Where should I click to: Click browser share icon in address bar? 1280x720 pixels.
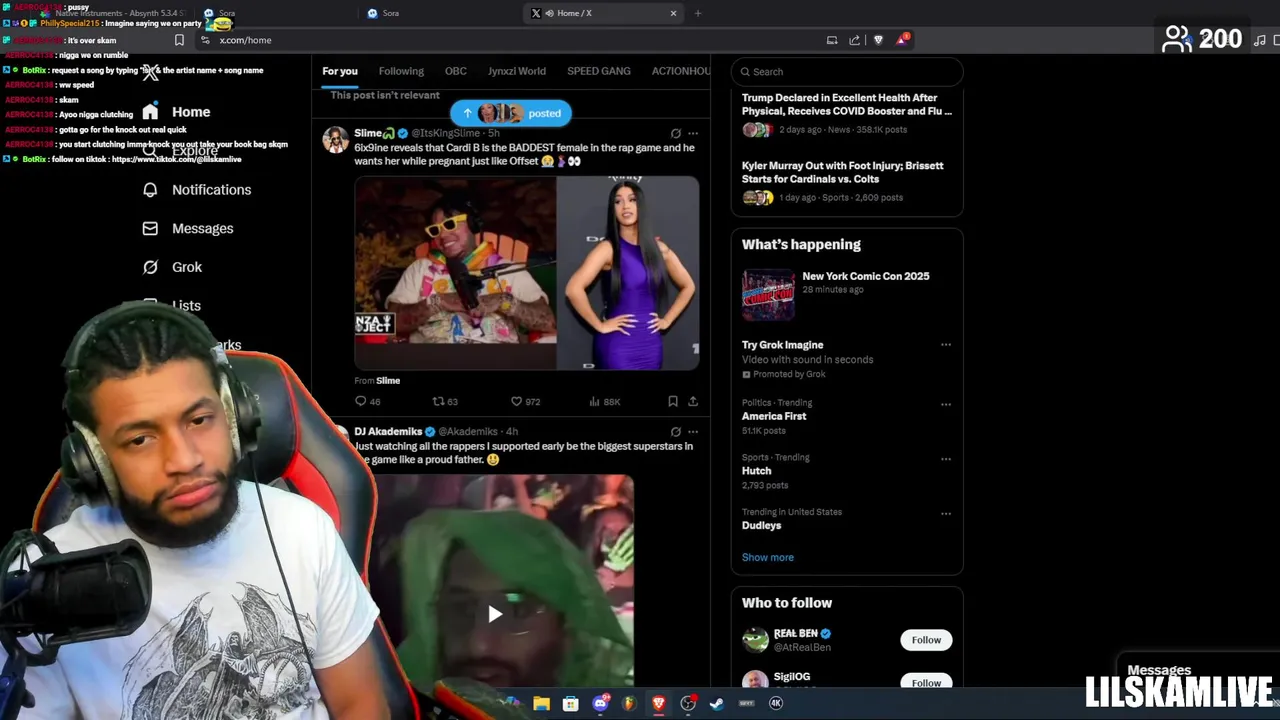point(855,40)
